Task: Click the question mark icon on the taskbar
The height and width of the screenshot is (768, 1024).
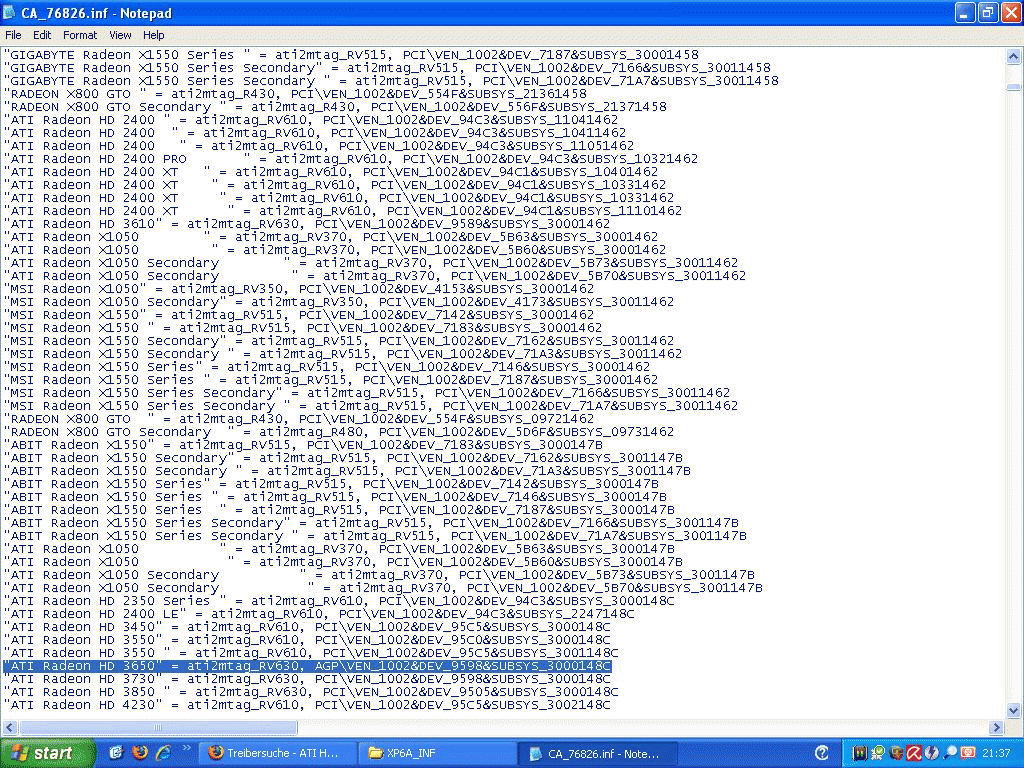Action: point(822,754)
